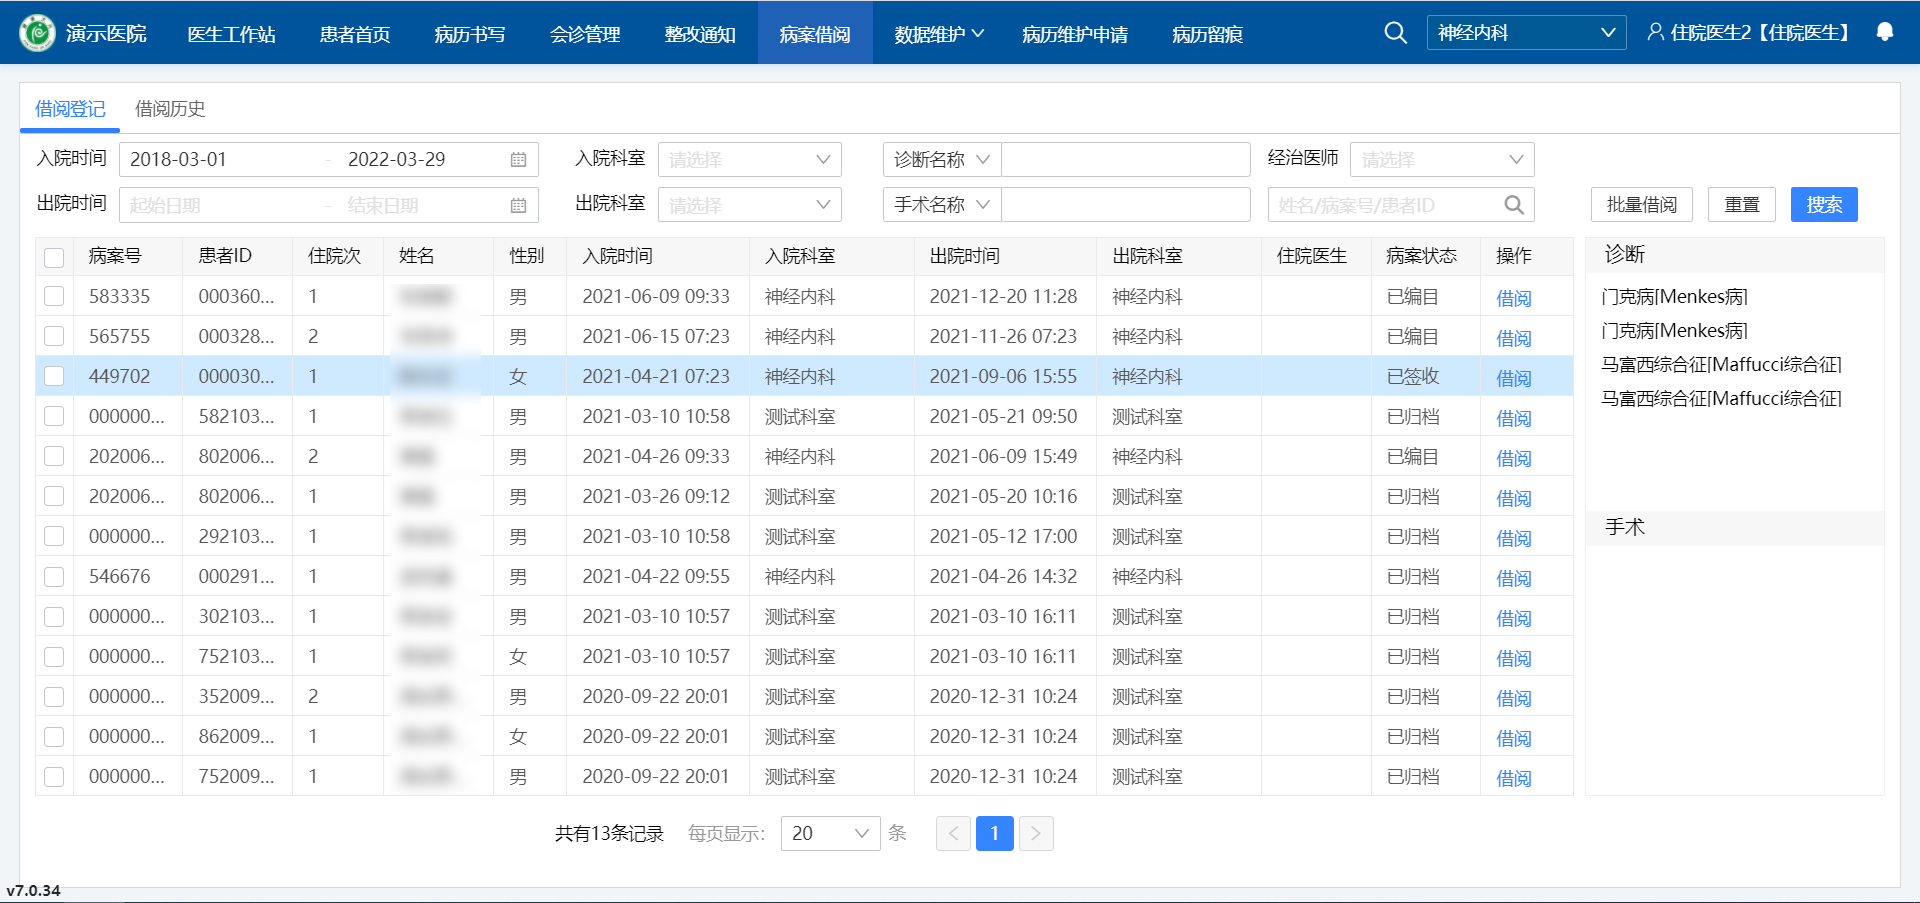Toggle the select-all checkbox in table header
This screenshot has height=903, width=1920.
pyautogui.click(x=54, y=257)
